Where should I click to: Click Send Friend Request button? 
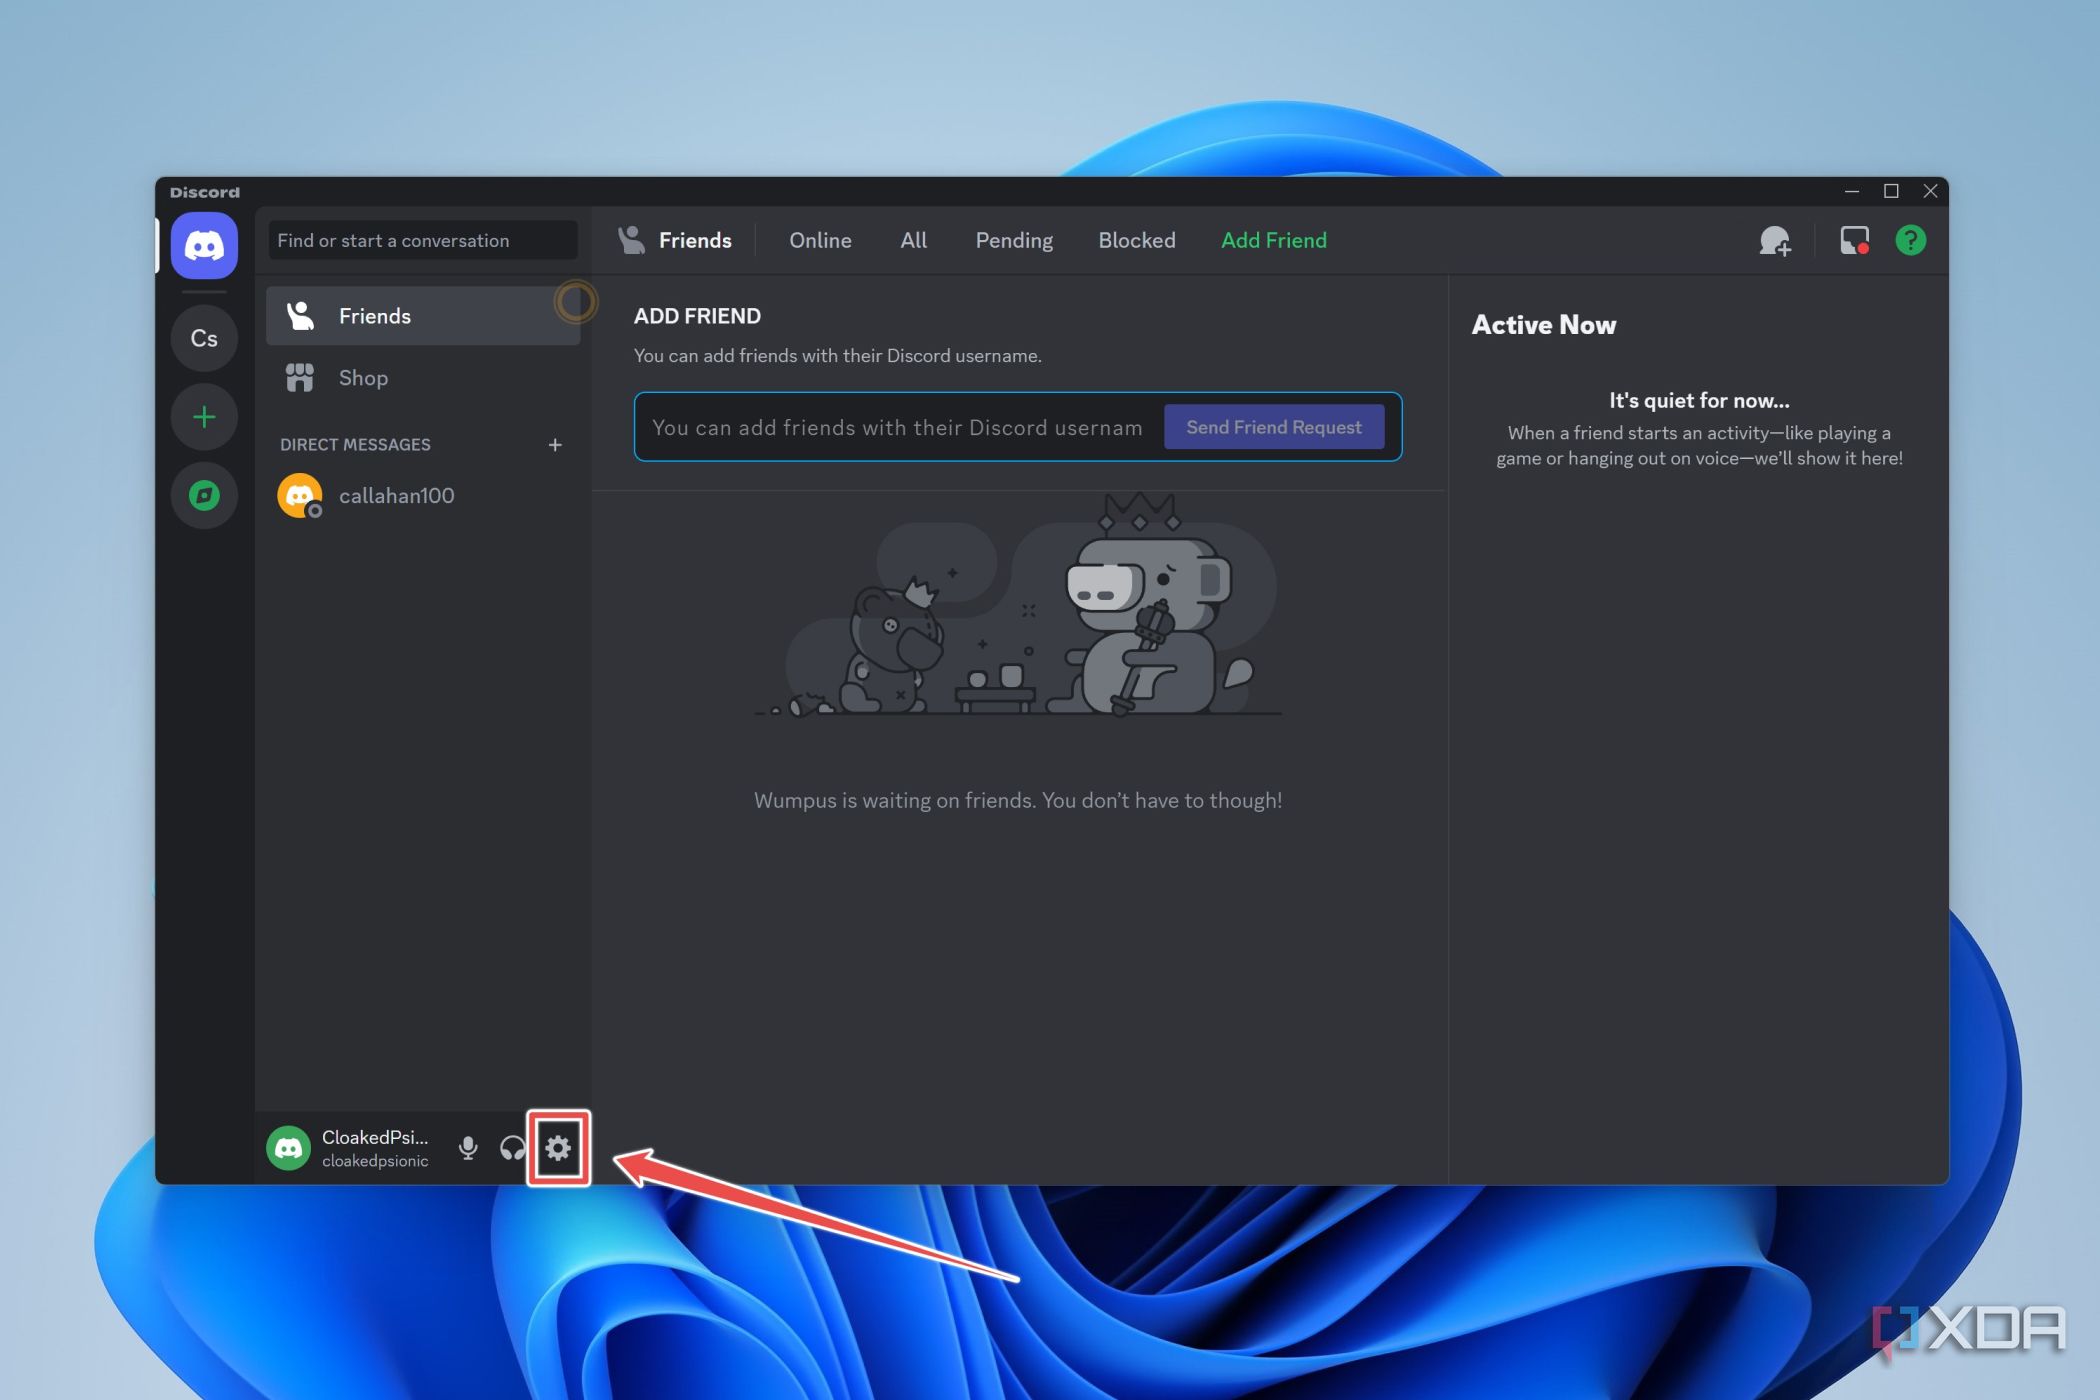[1273, 427]
